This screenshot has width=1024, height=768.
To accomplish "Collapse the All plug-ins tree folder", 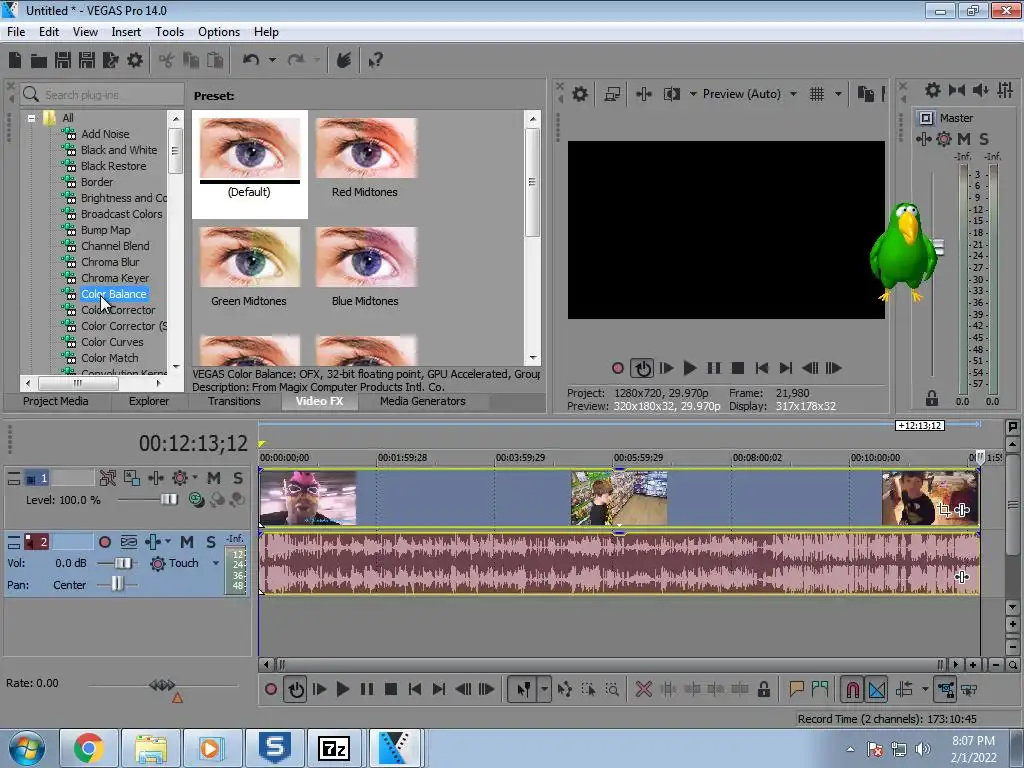I will [x=31, y=118].
